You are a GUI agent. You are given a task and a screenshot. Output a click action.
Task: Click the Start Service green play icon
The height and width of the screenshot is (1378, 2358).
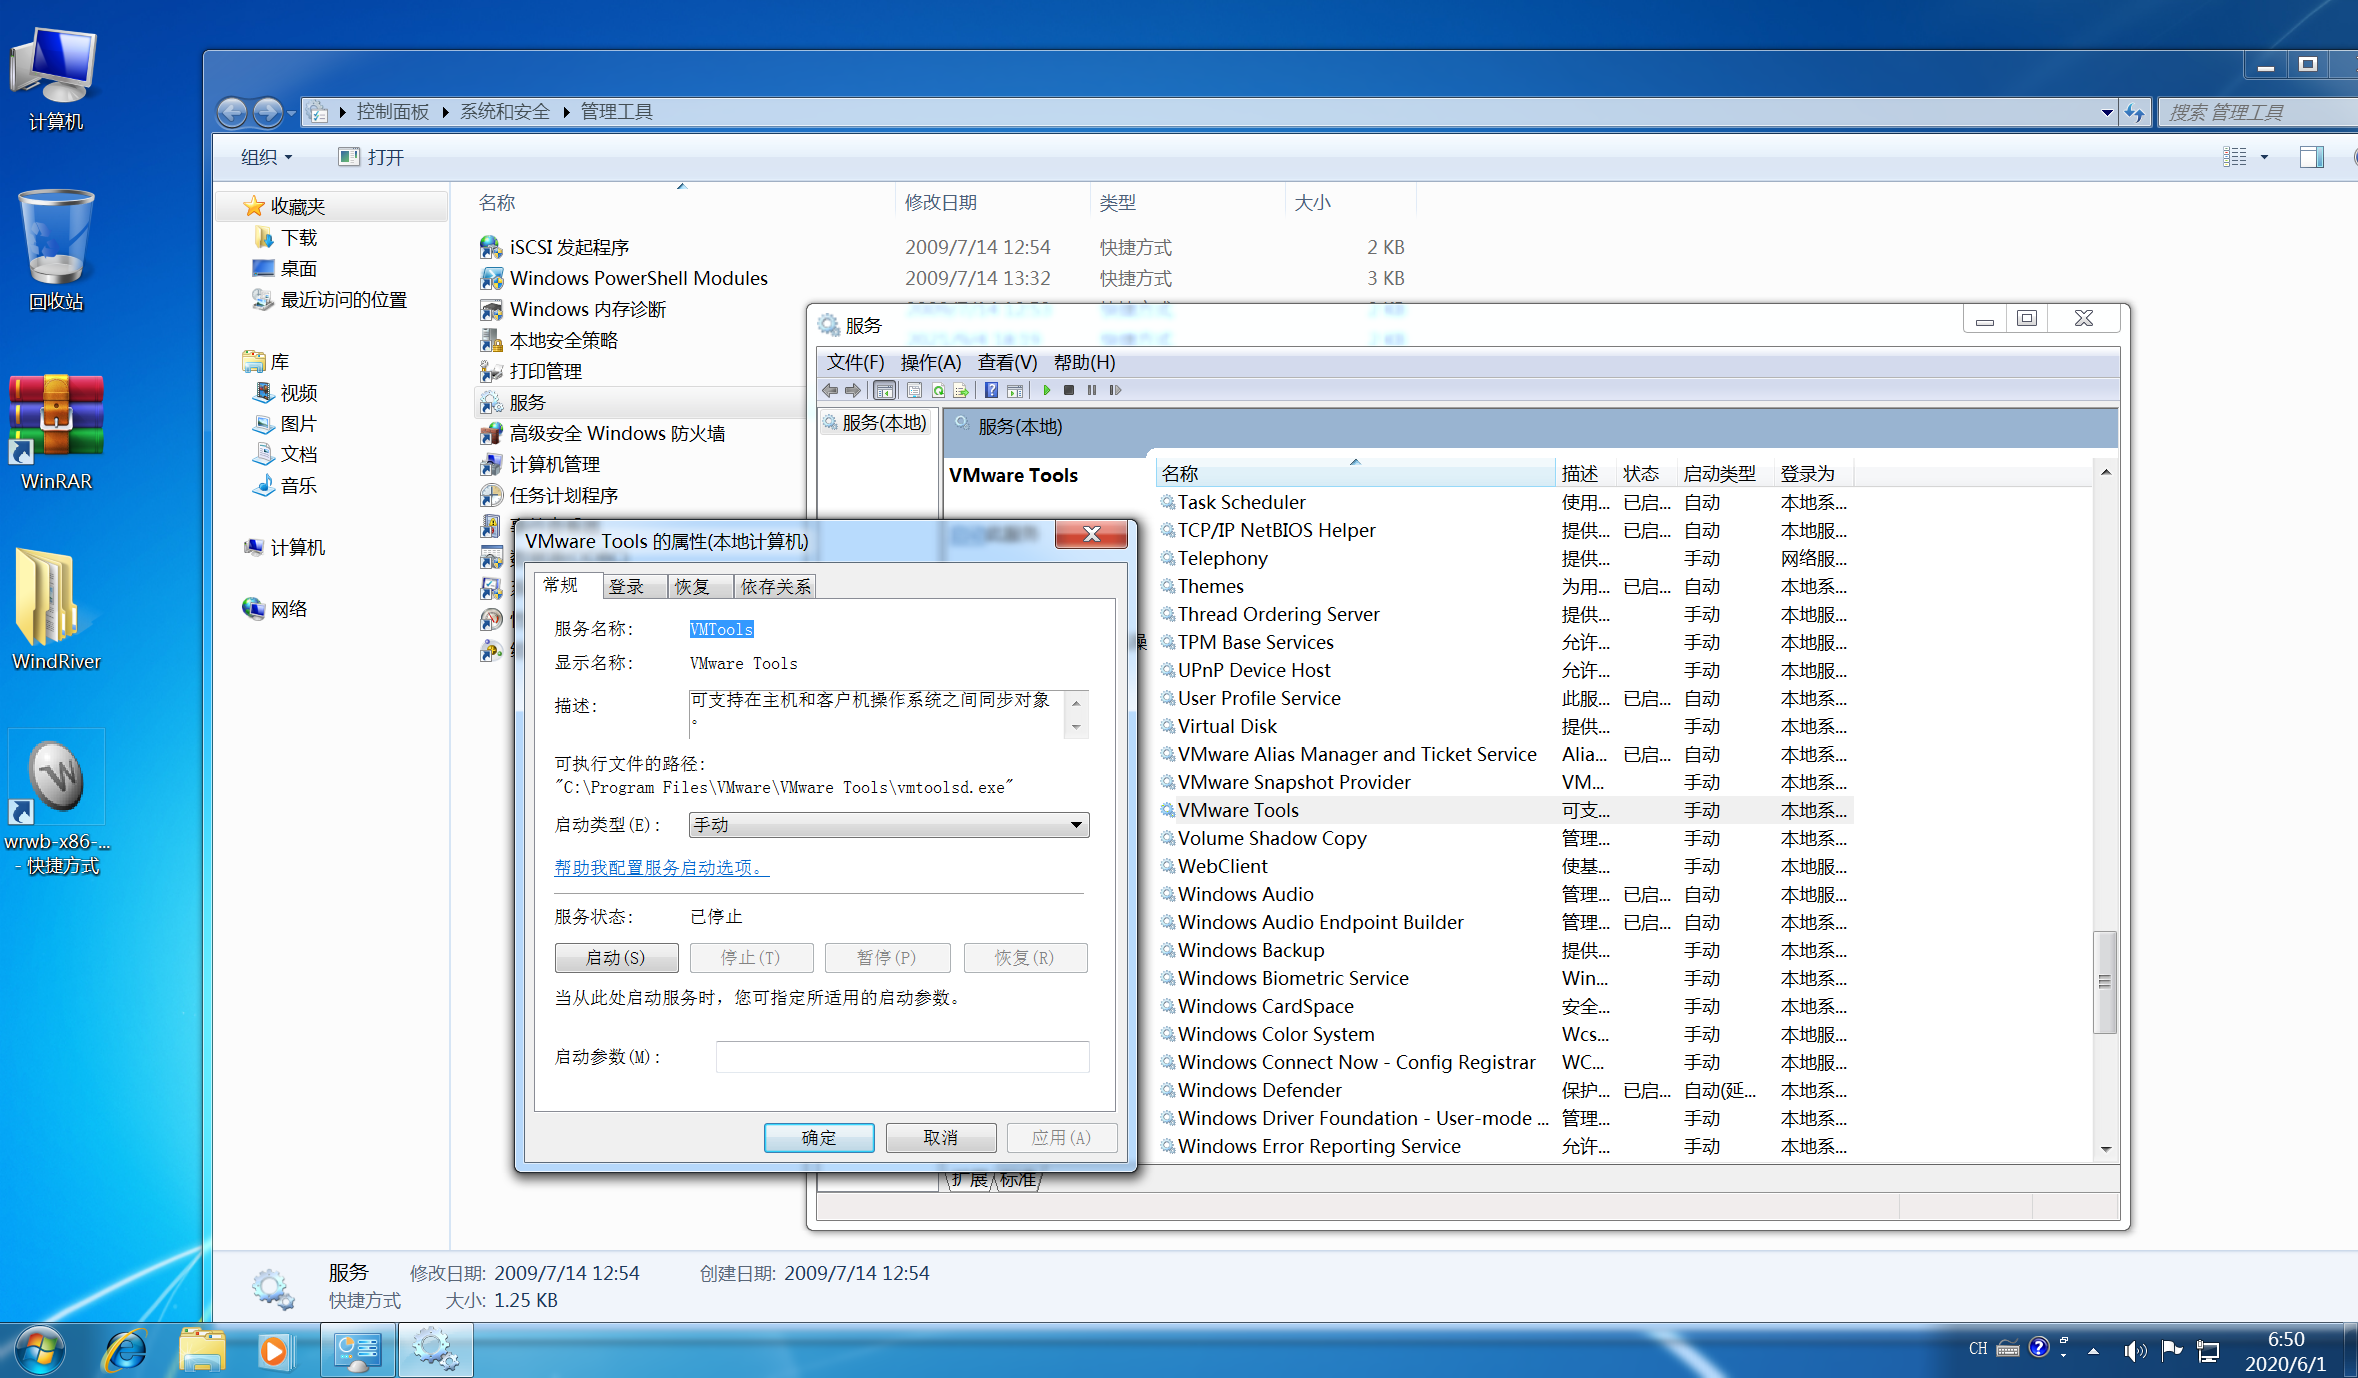1047,390
